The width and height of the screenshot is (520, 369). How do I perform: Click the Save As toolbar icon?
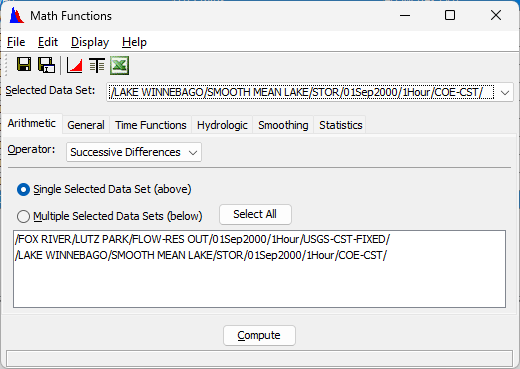click(x=46, y=65)
